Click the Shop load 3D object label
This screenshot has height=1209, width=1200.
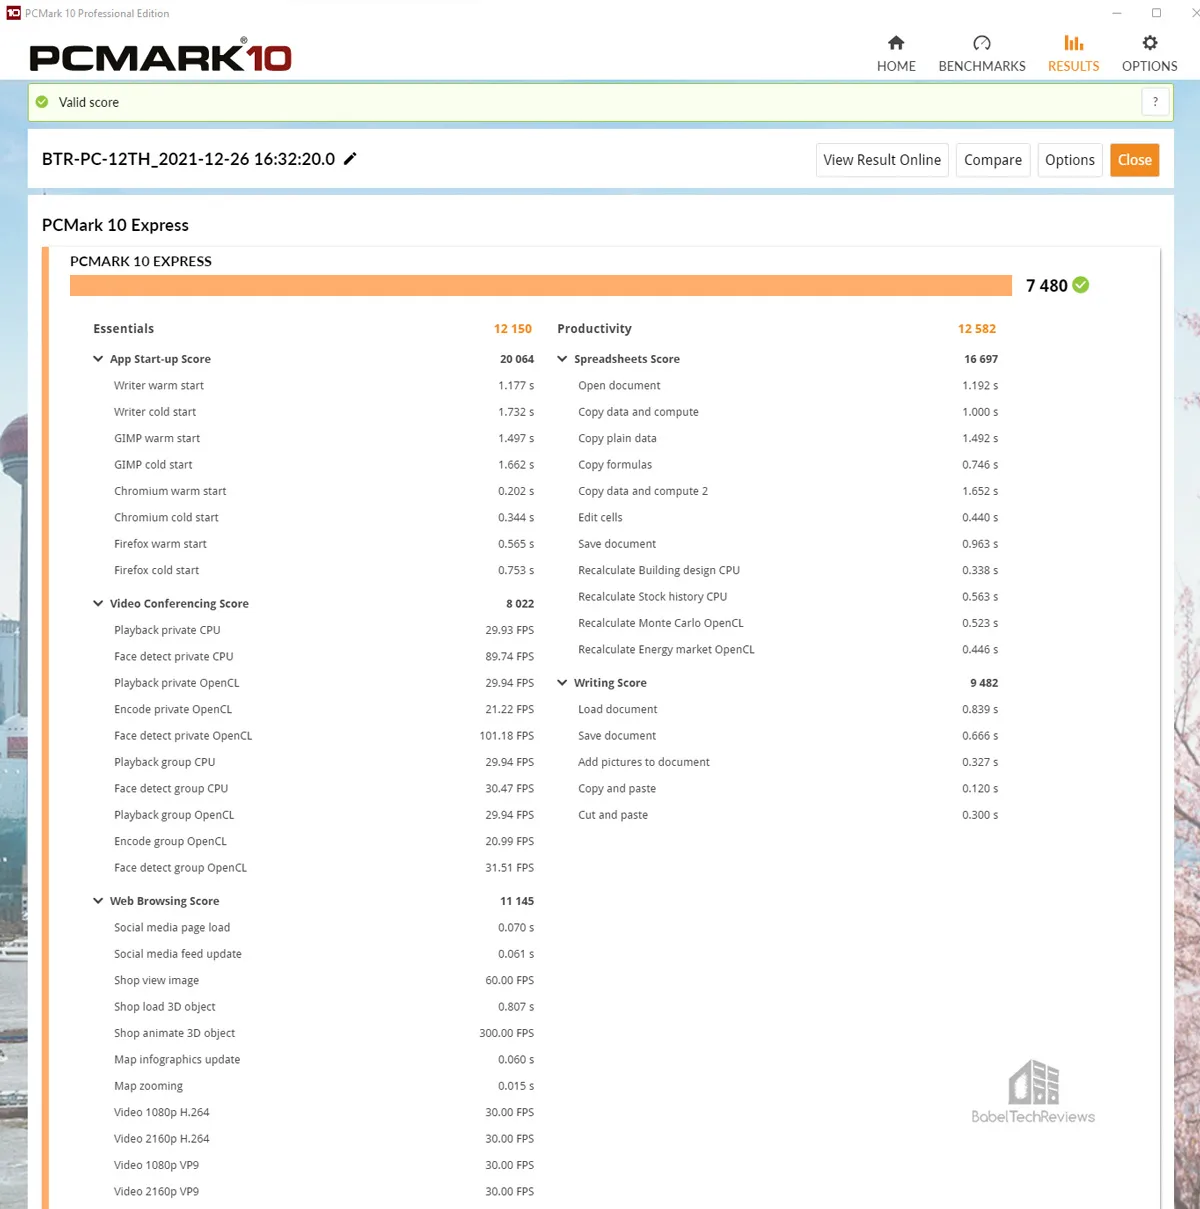tap(165, 1007)
